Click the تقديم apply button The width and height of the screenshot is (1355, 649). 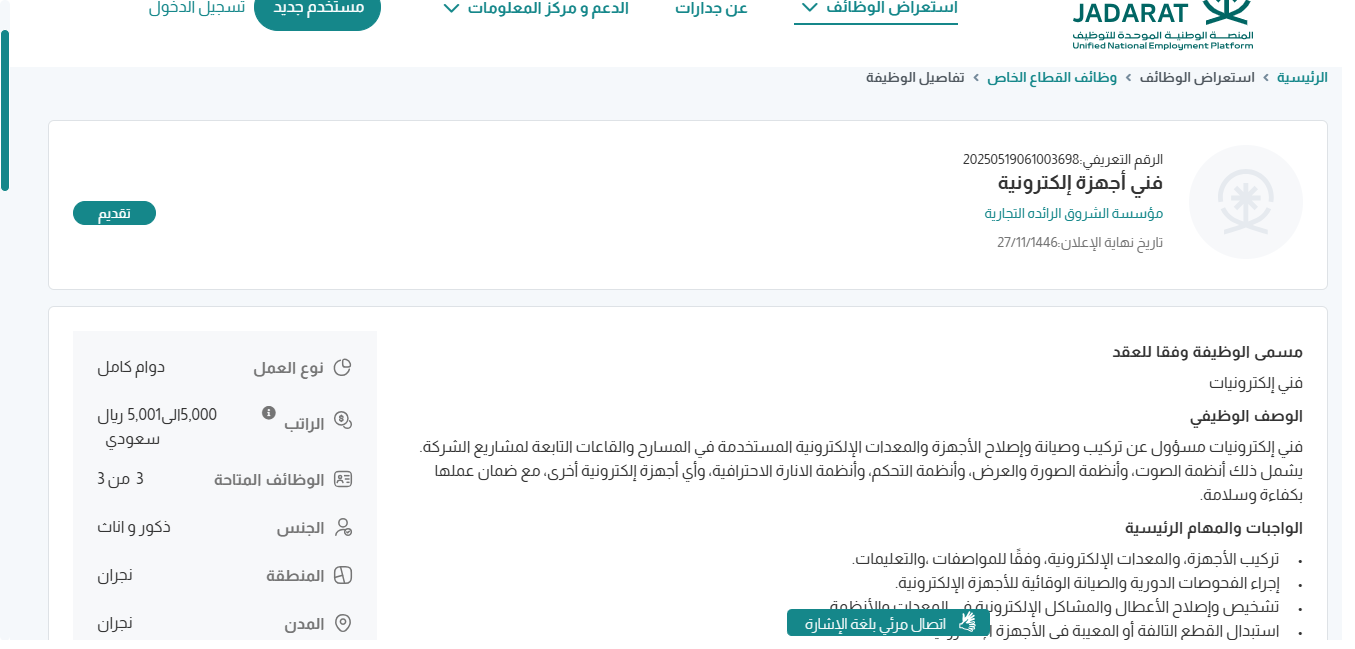point(114,213)
